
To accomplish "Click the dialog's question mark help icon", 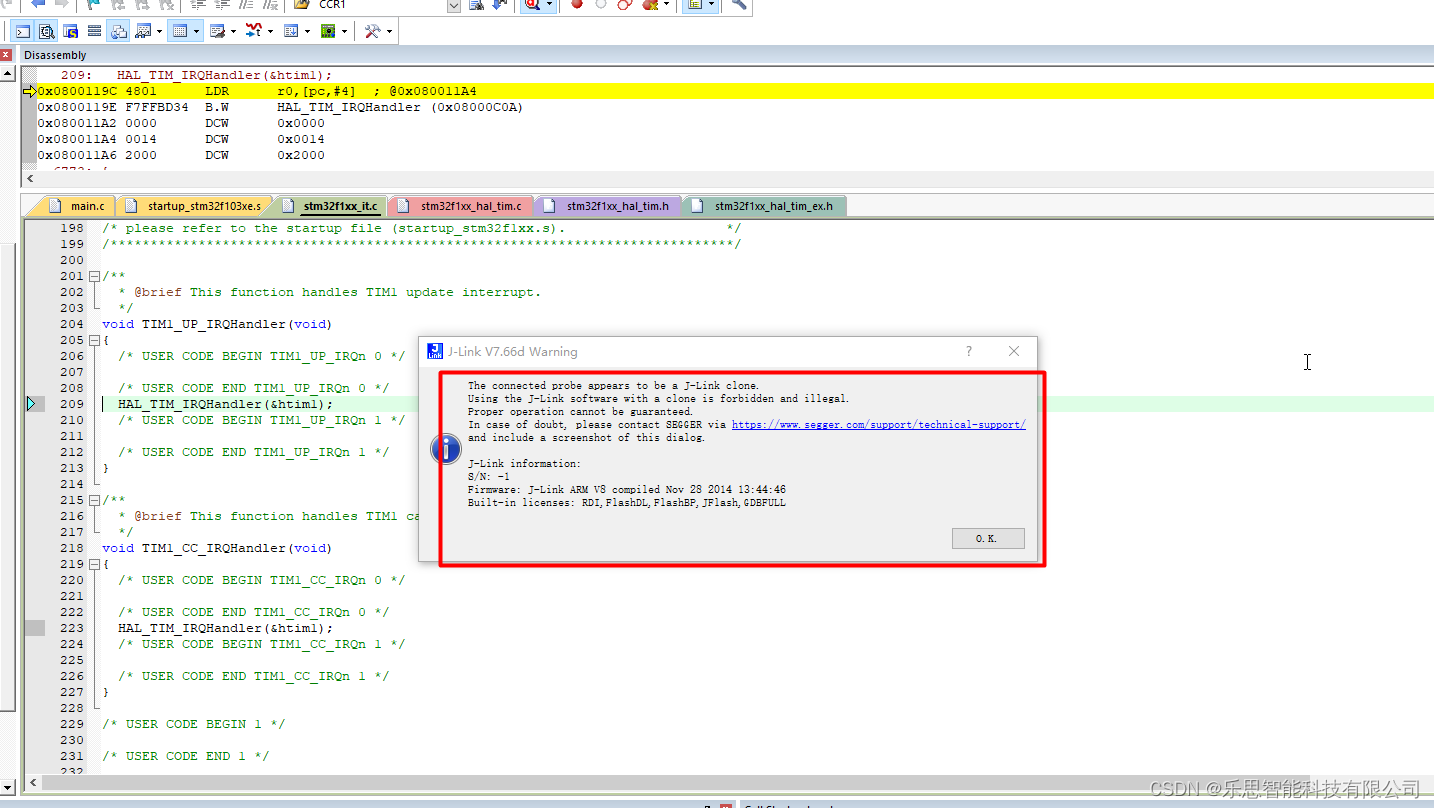I will click(969, 352).
